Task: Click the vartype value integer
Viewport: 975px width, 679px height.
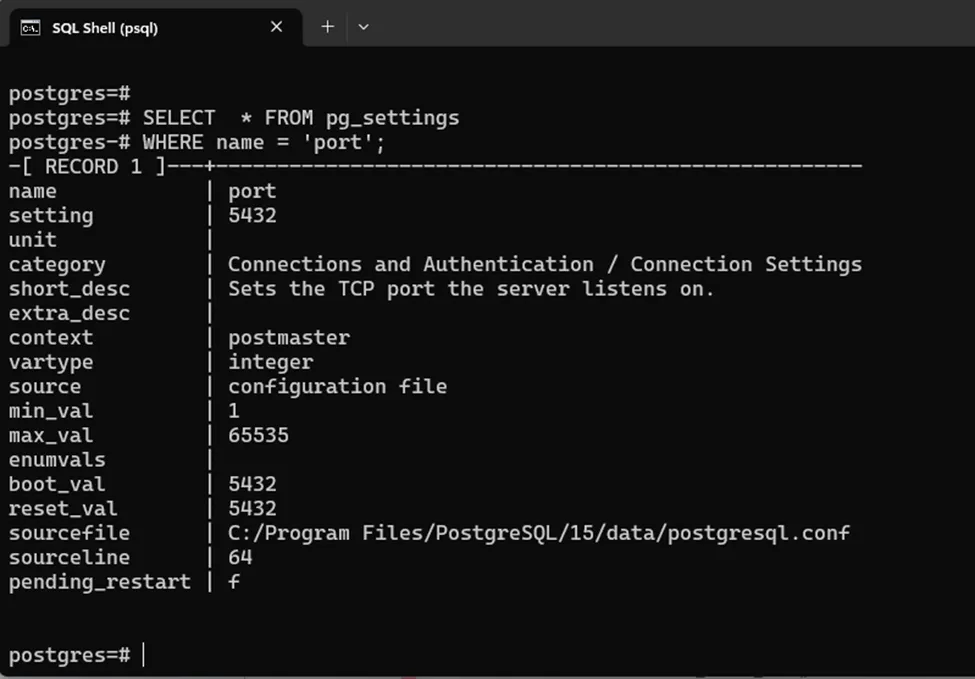Action: [x=270, y=362]
